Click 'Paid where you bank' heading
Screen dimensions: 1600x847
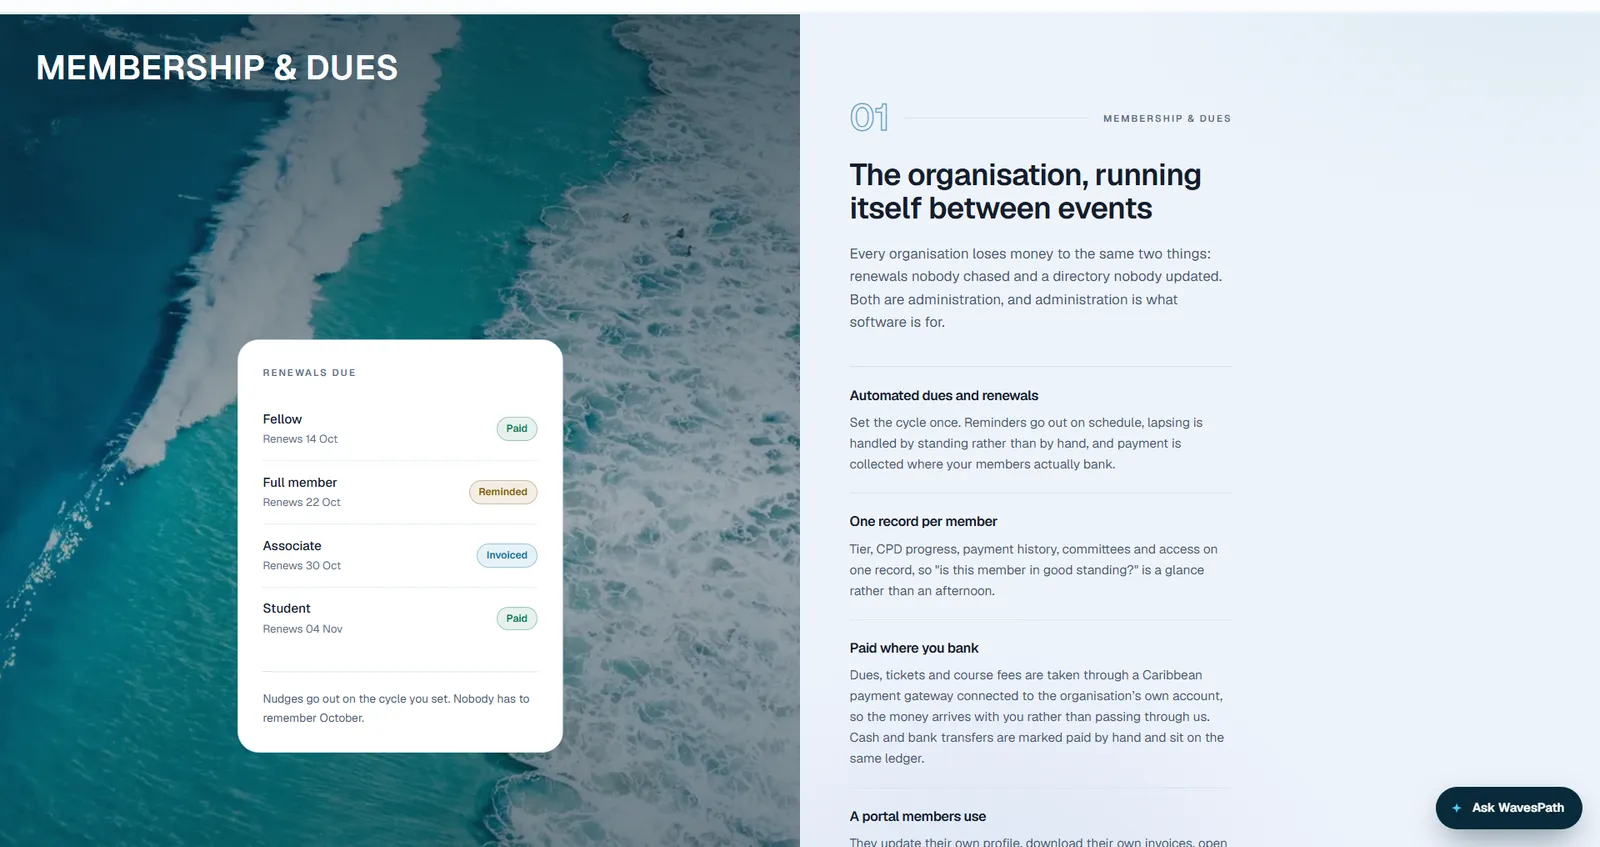[x=914, y=648]
